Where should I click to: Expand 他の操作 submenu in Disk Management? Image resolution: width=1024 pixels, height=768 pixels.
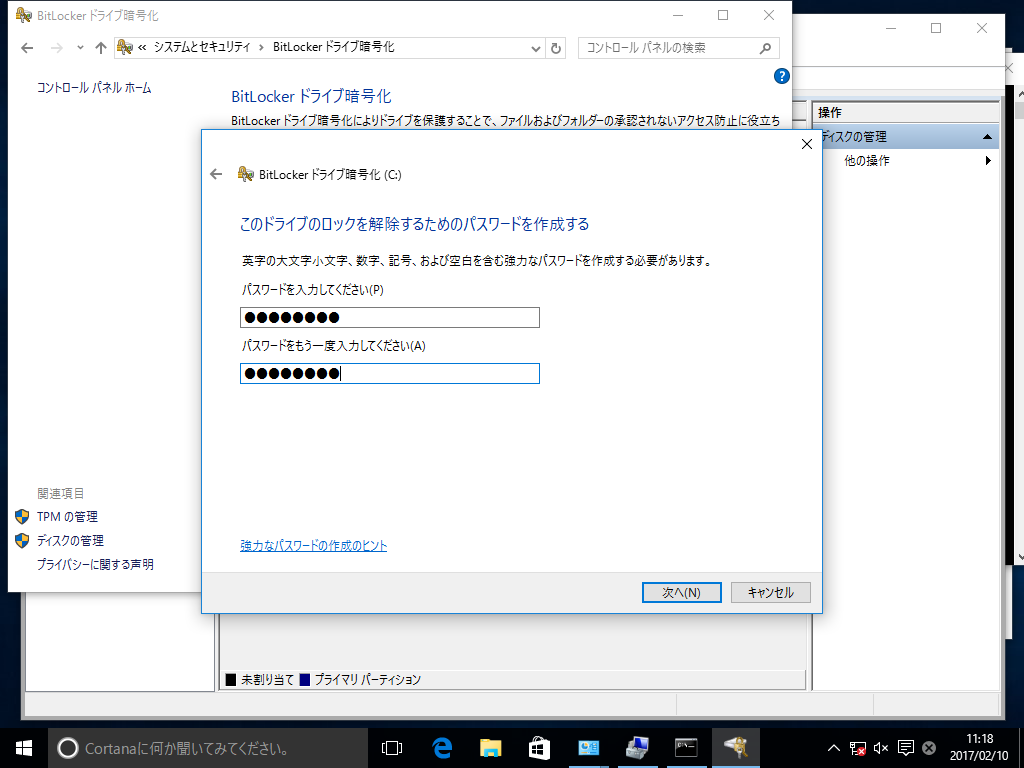988,161
